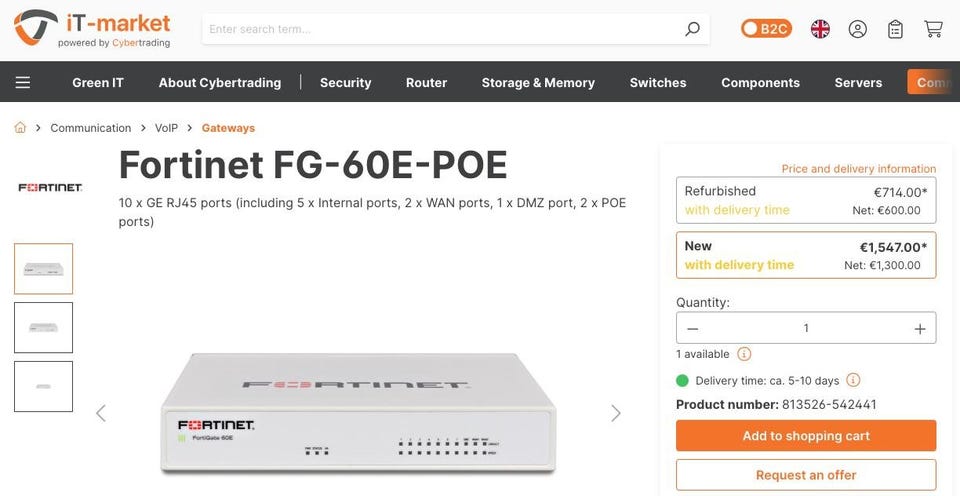Open the language selector flag icon

(820, 29)
